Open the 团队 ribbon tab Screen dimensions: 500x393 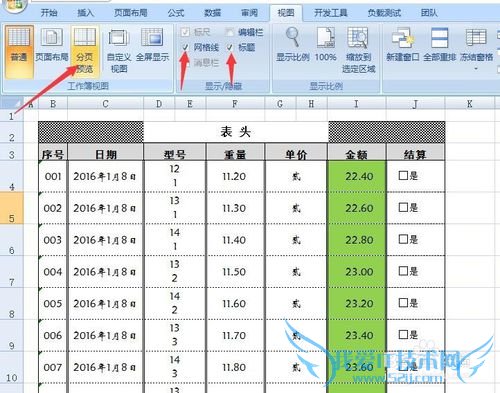tap(429, 13)
